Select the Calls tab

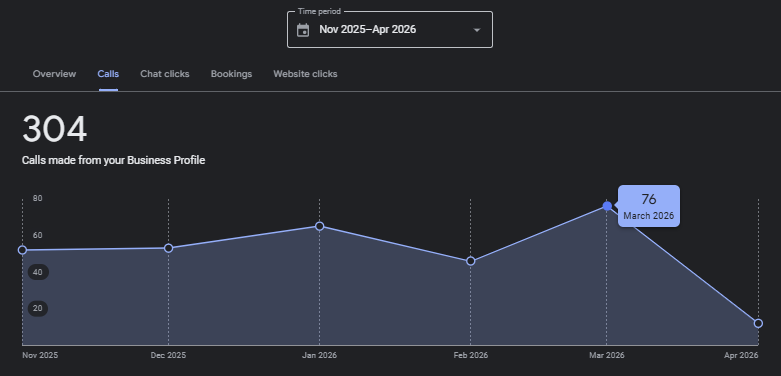click(108, 74)
